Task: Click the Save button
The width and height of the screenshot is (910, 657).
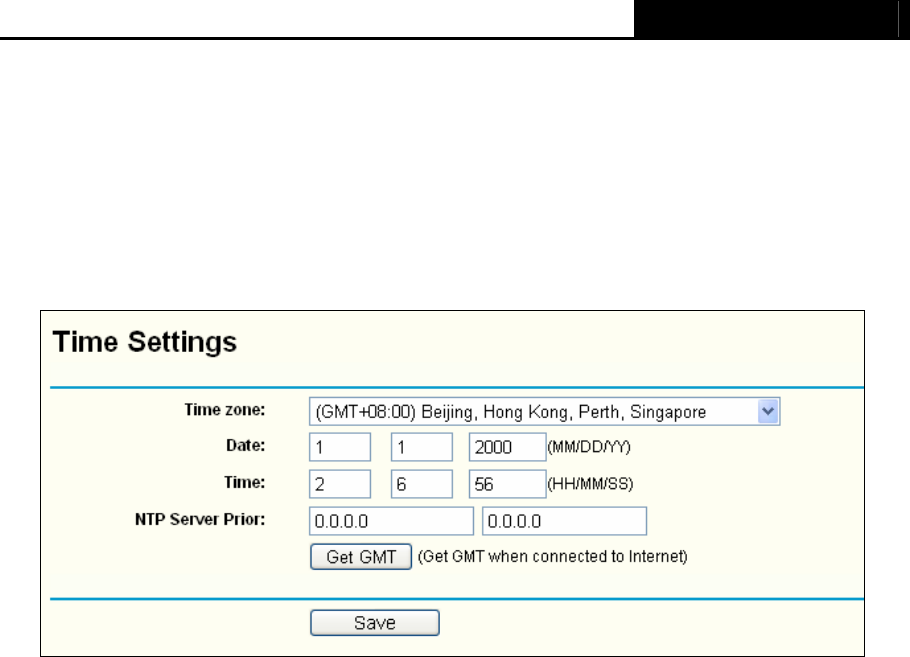Action: click(x=375, y=623)
